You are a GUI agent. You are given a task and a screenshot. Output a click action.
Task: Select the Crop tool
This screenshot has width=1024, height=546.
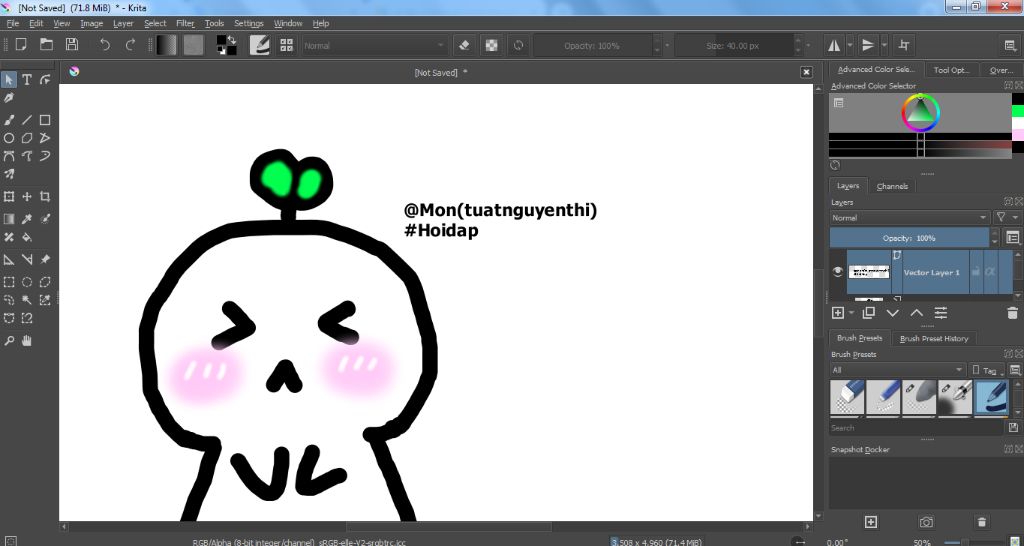coord(45,197)
